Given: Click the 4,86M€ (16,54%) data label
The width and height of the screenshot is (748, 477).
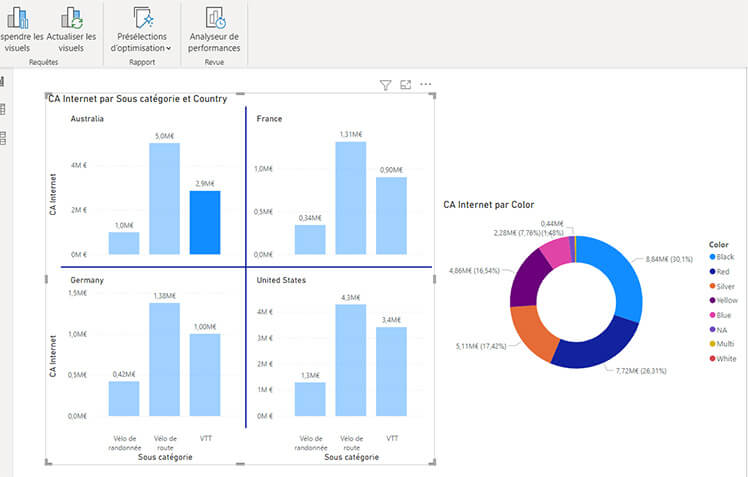Looking at the screenshot, I should (474, 270).
